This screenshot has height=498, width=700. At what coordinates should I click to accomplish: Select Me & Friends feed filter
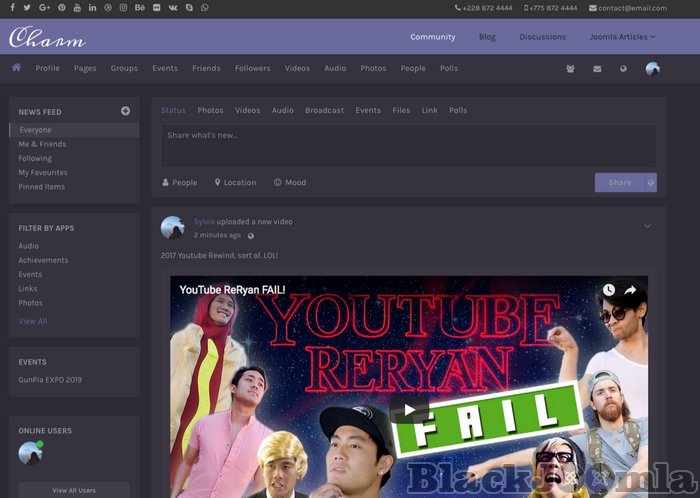(x=42, y=144)
